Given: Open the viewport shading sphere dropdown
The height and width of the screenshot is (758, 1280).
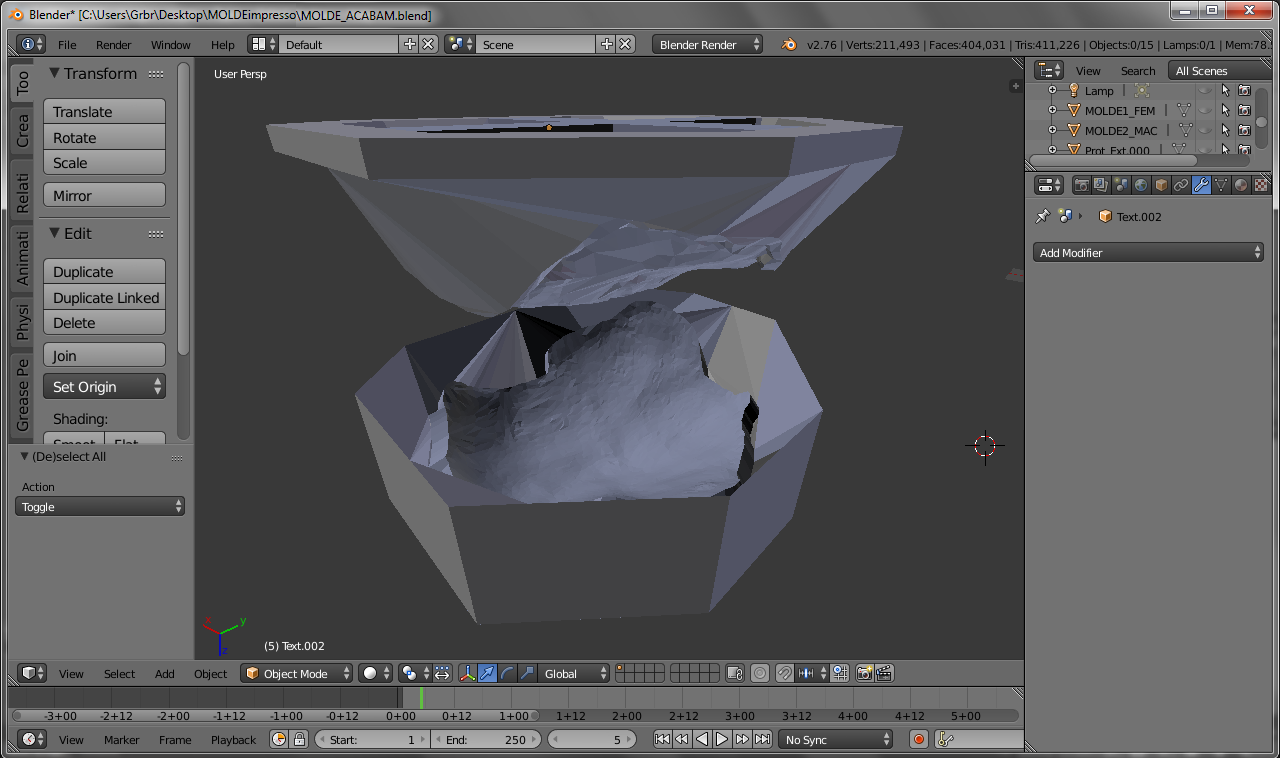Looking at the screenshot, I should click(x=376, y=674).
